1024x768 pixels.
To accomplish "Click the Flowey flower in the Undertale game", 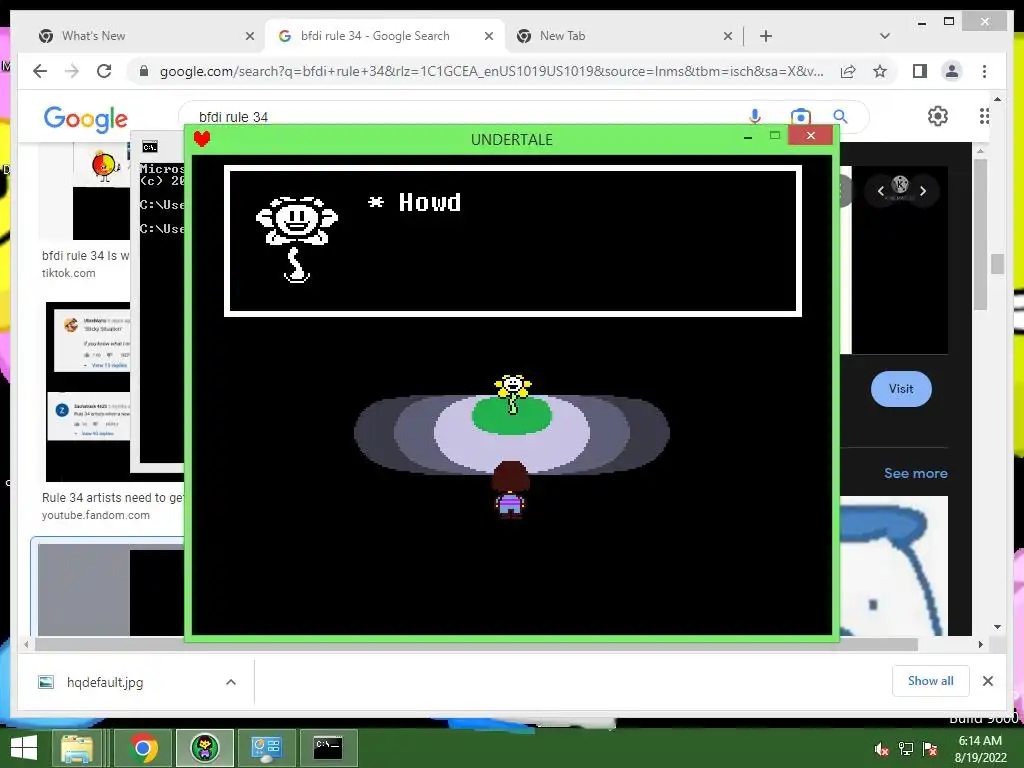I will coord(513,392).
